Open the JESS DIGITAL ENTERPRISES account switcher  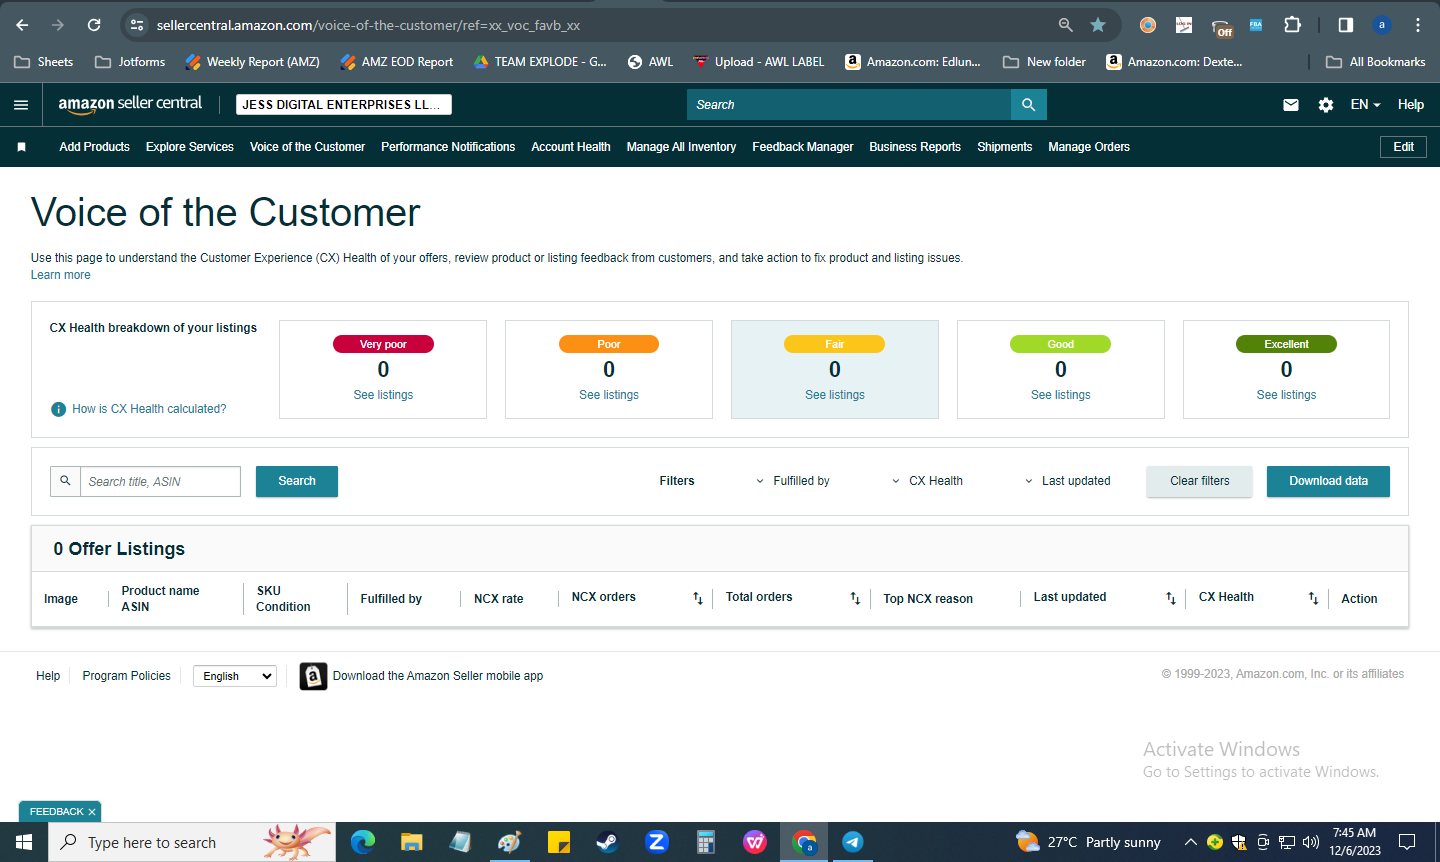[344, 105]
